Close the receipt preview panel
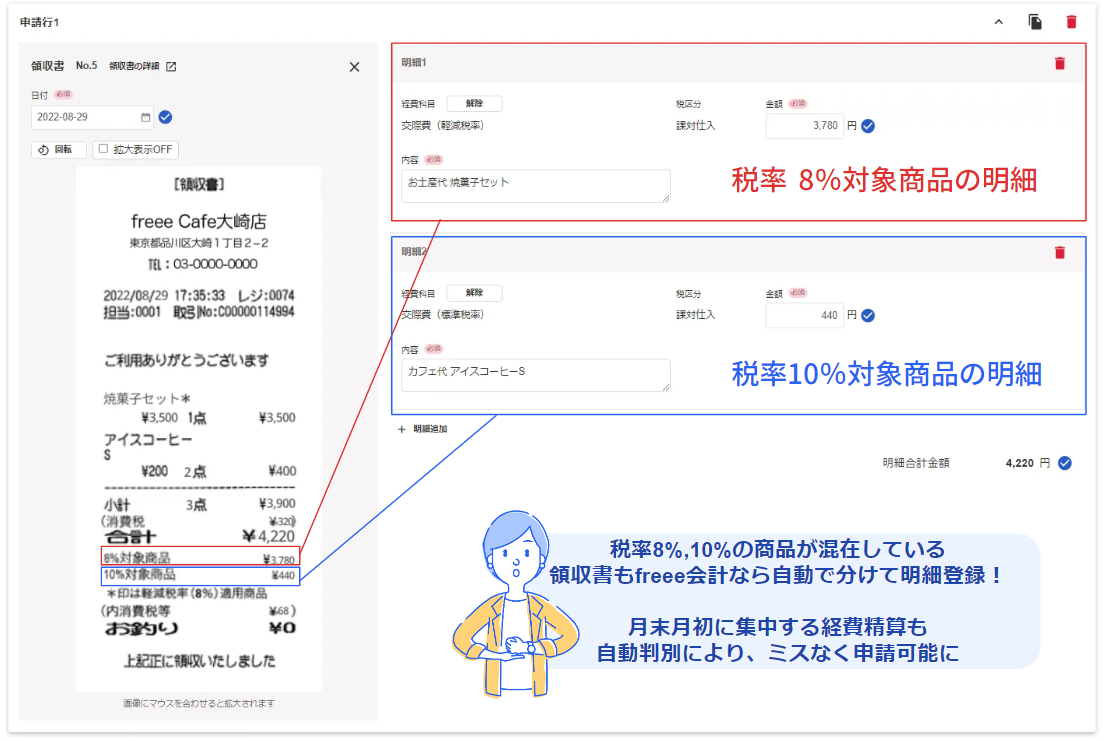Image resolution: width=1106 pixels, height=741 pixels. [x=354, y=66]
